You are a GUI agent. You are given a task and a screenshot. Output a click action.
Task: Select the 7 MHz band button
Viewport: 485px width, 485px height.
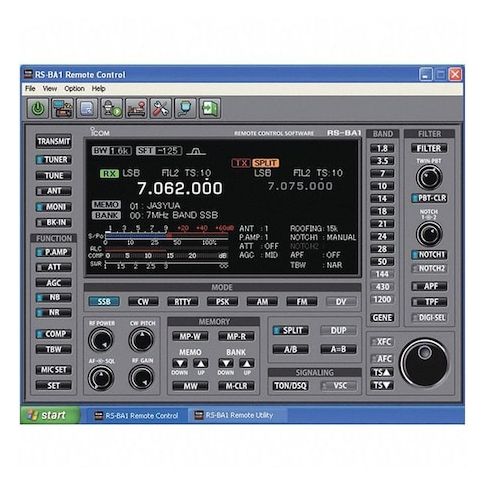(x=382, y=173)
